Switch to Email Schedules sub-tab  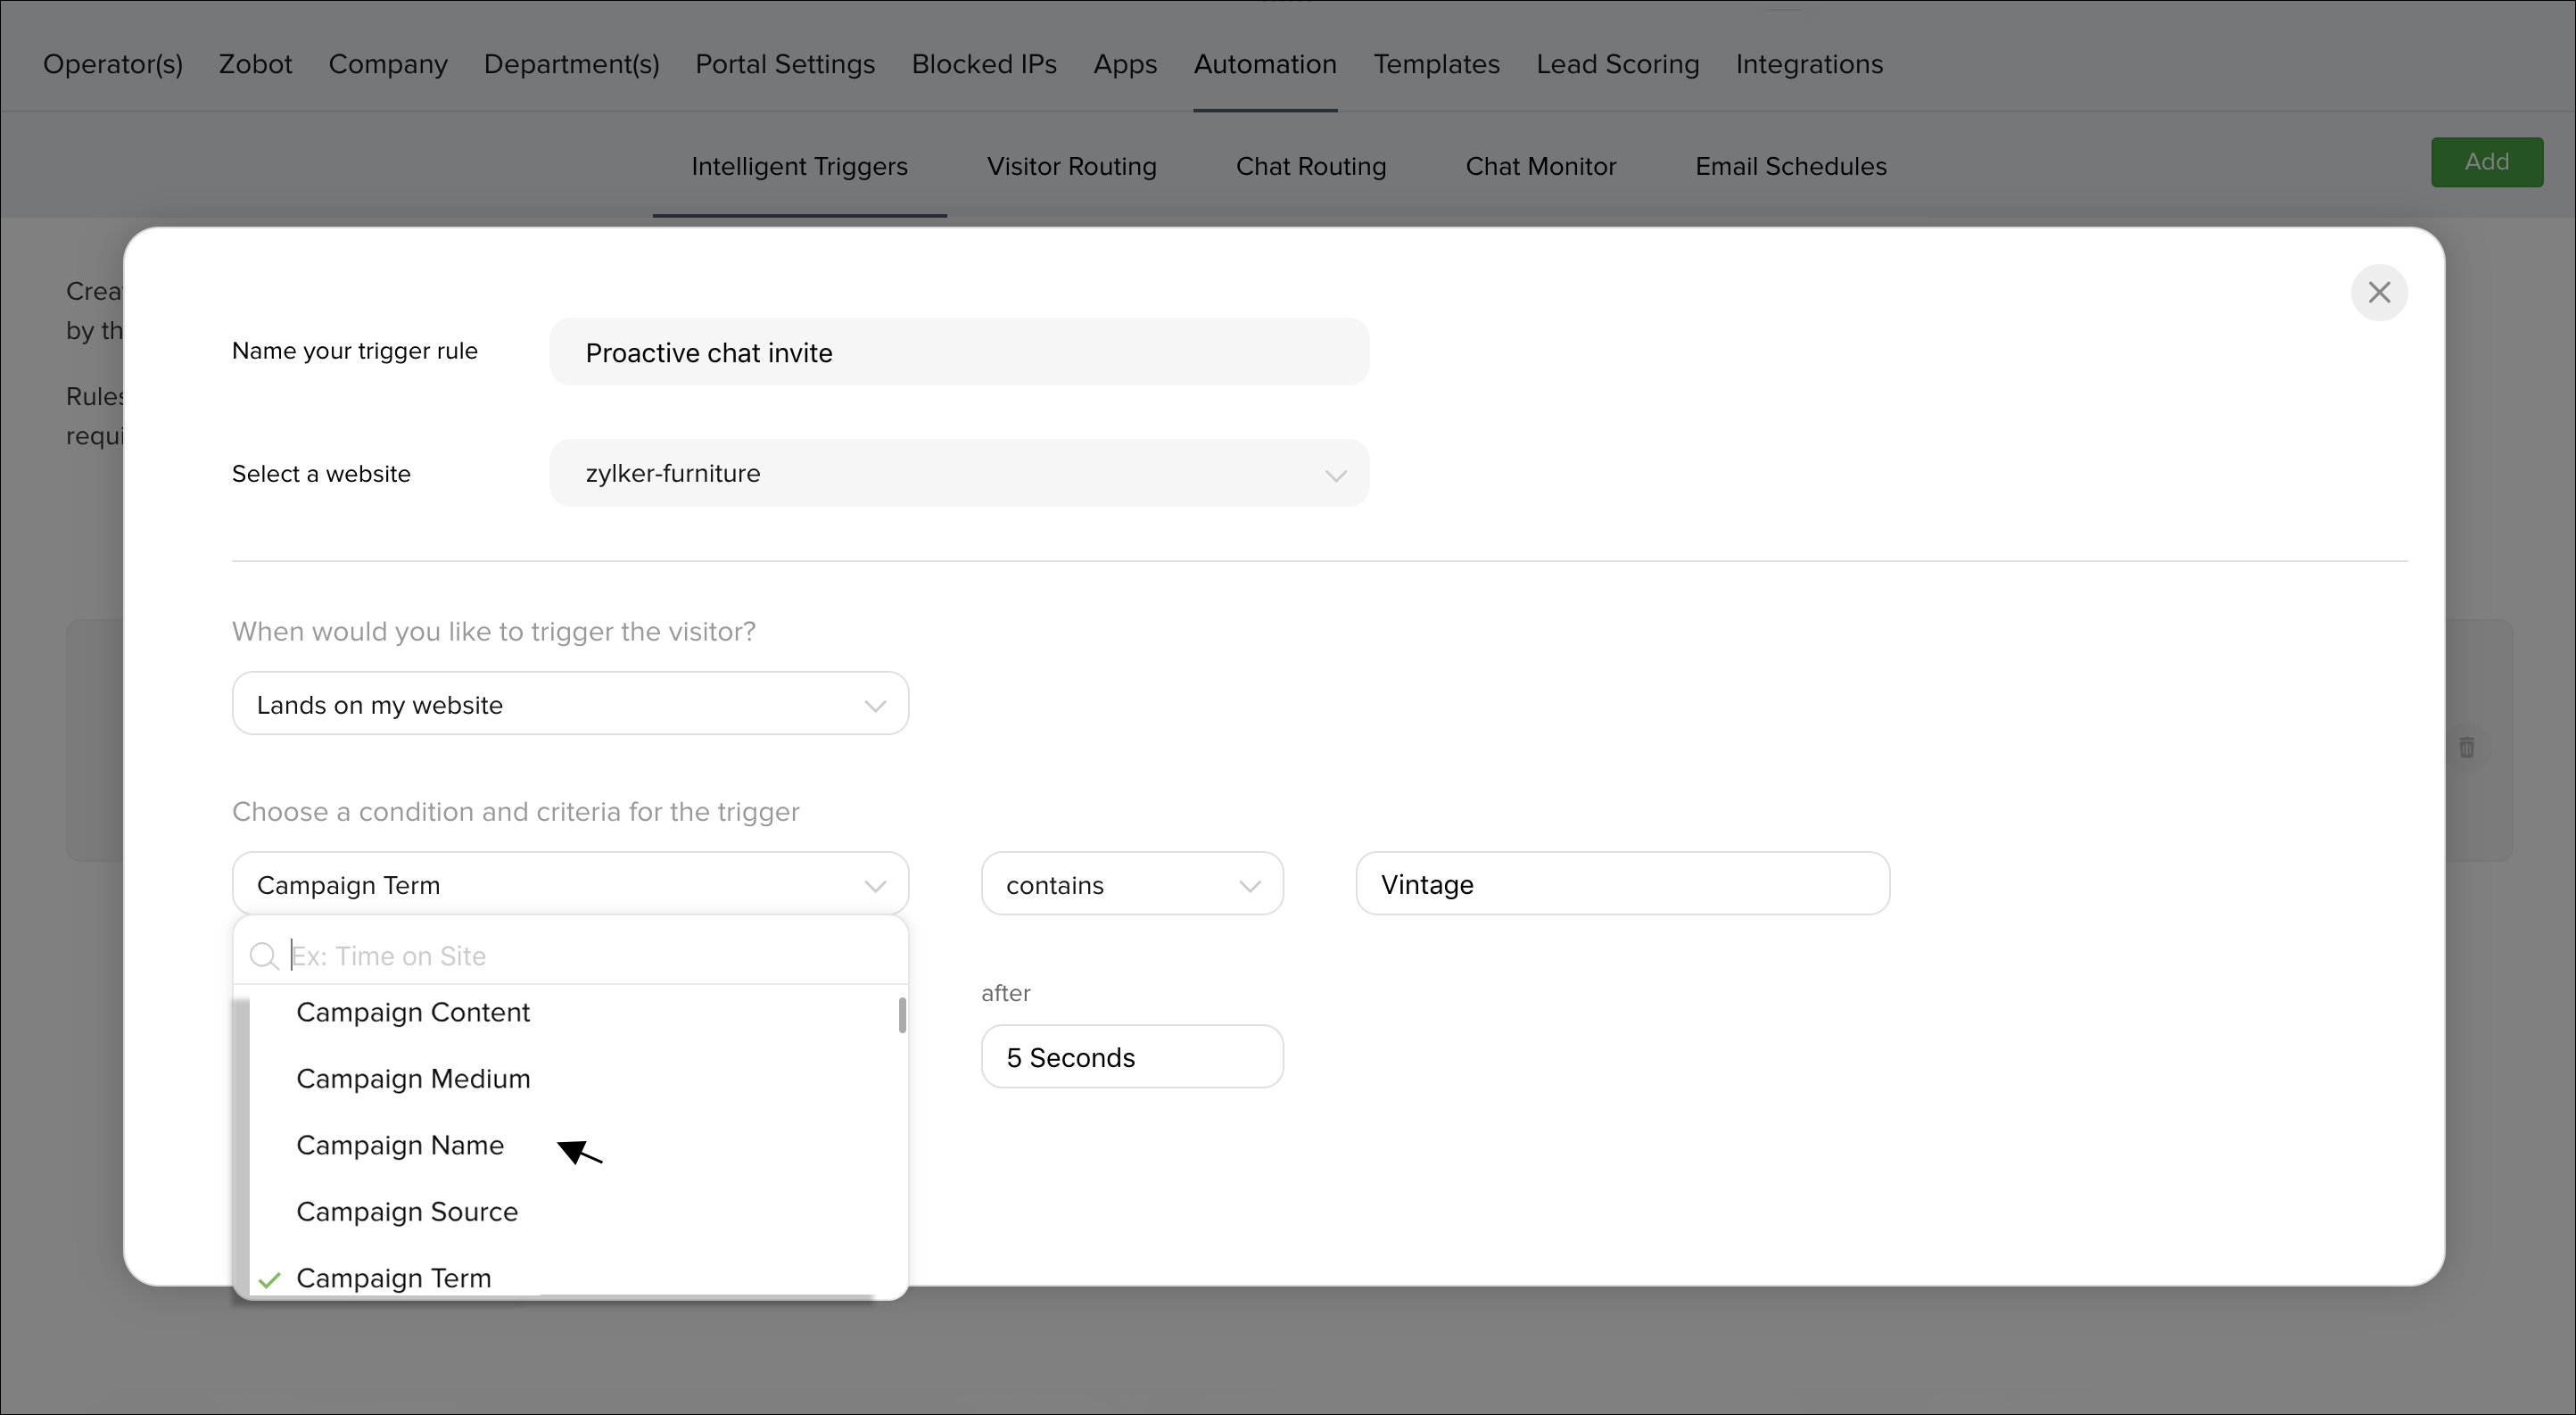tap(1790, 166)
